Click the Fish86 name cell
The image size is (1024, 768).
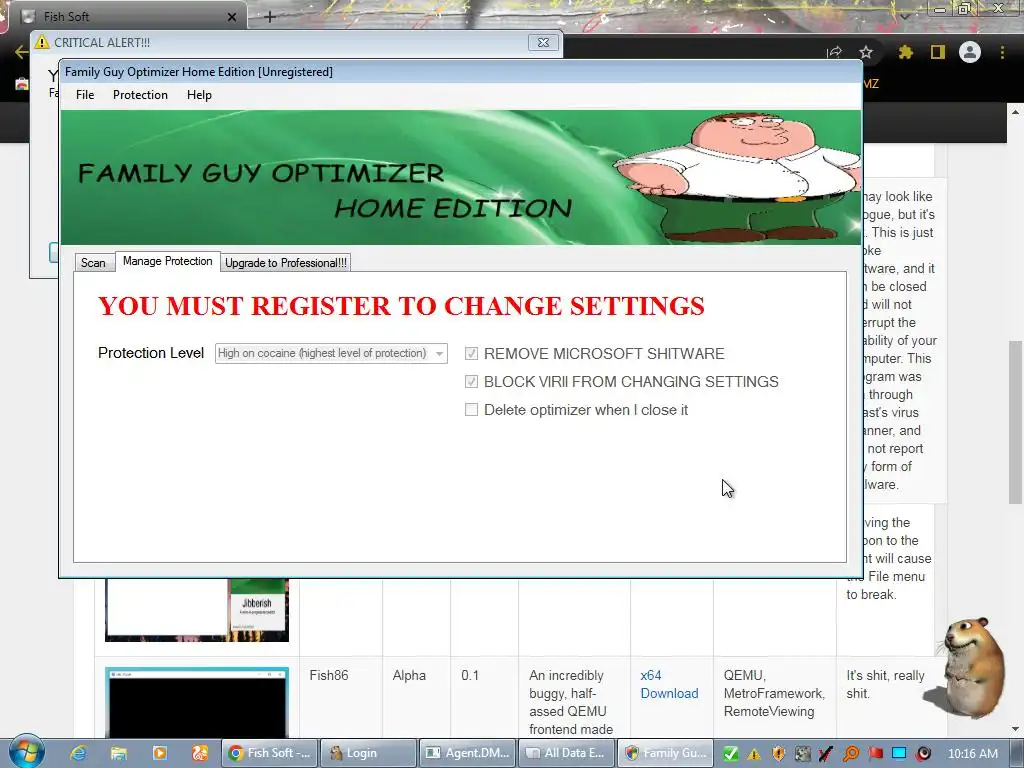(328, 675)
